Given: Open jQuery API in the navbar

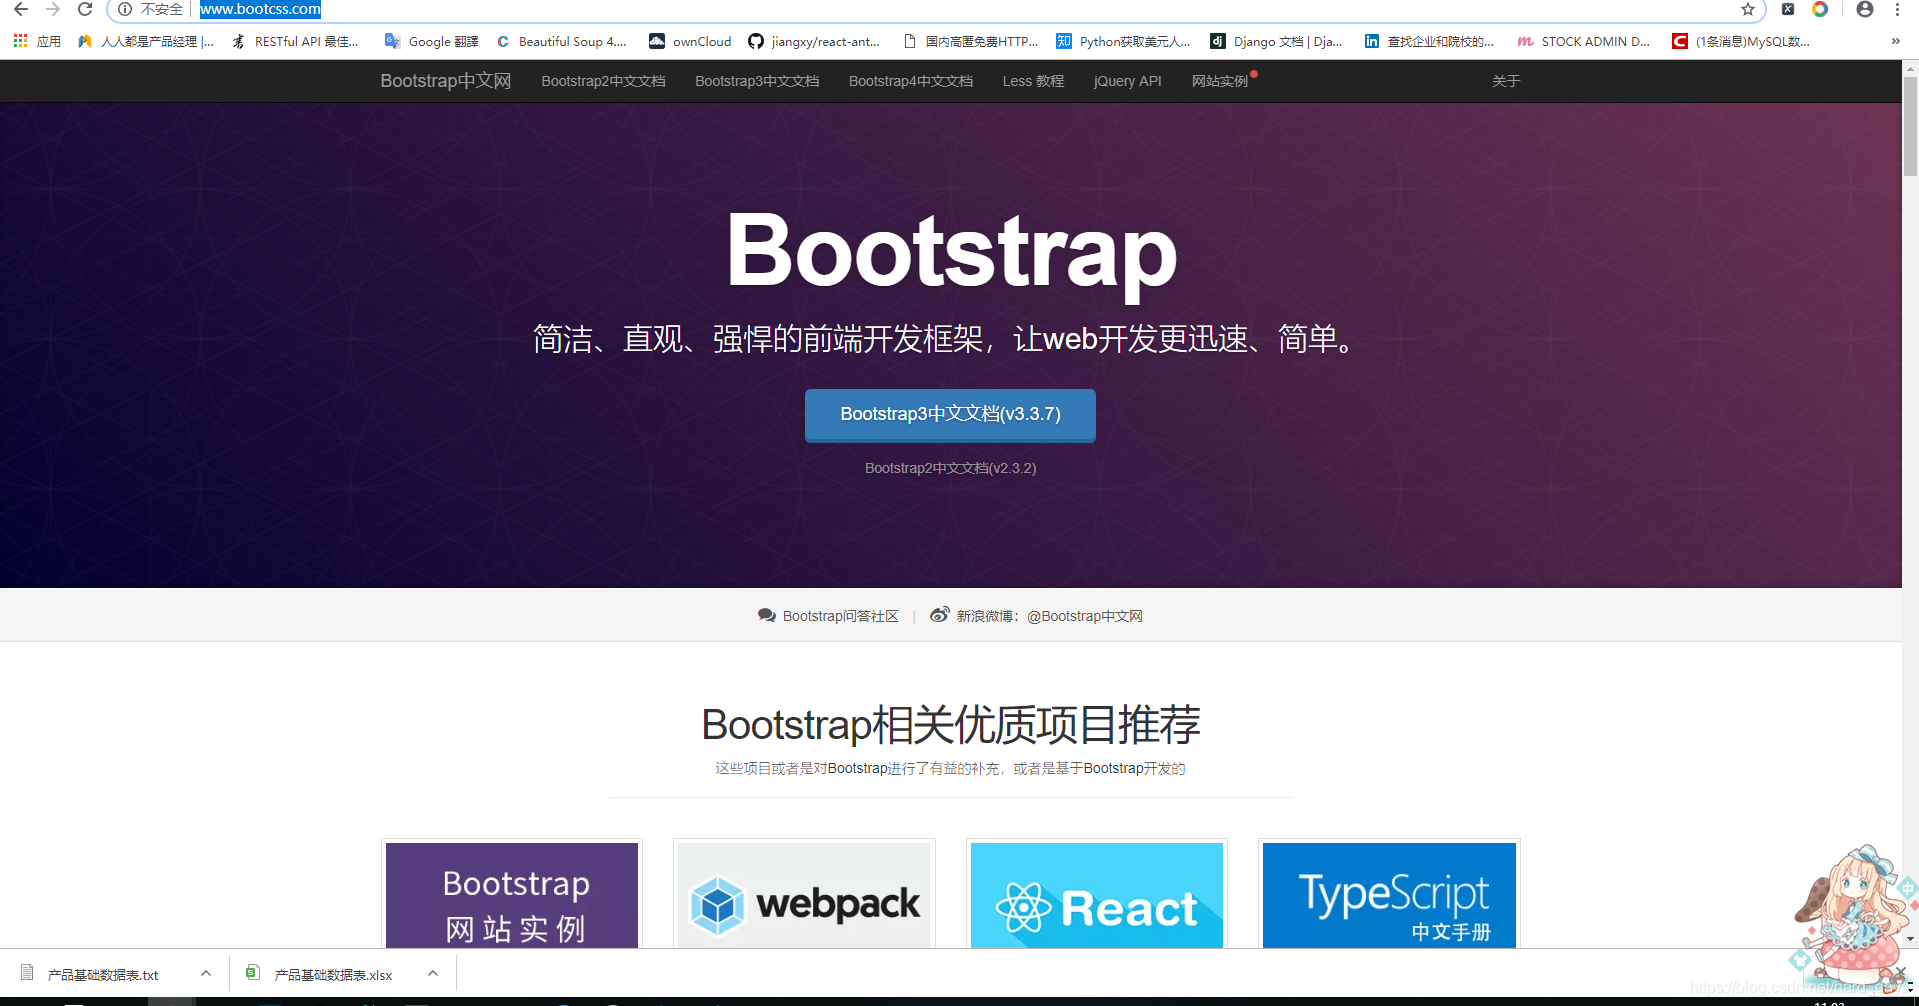Looking at the screenshot, I should tap(1127, 81).
